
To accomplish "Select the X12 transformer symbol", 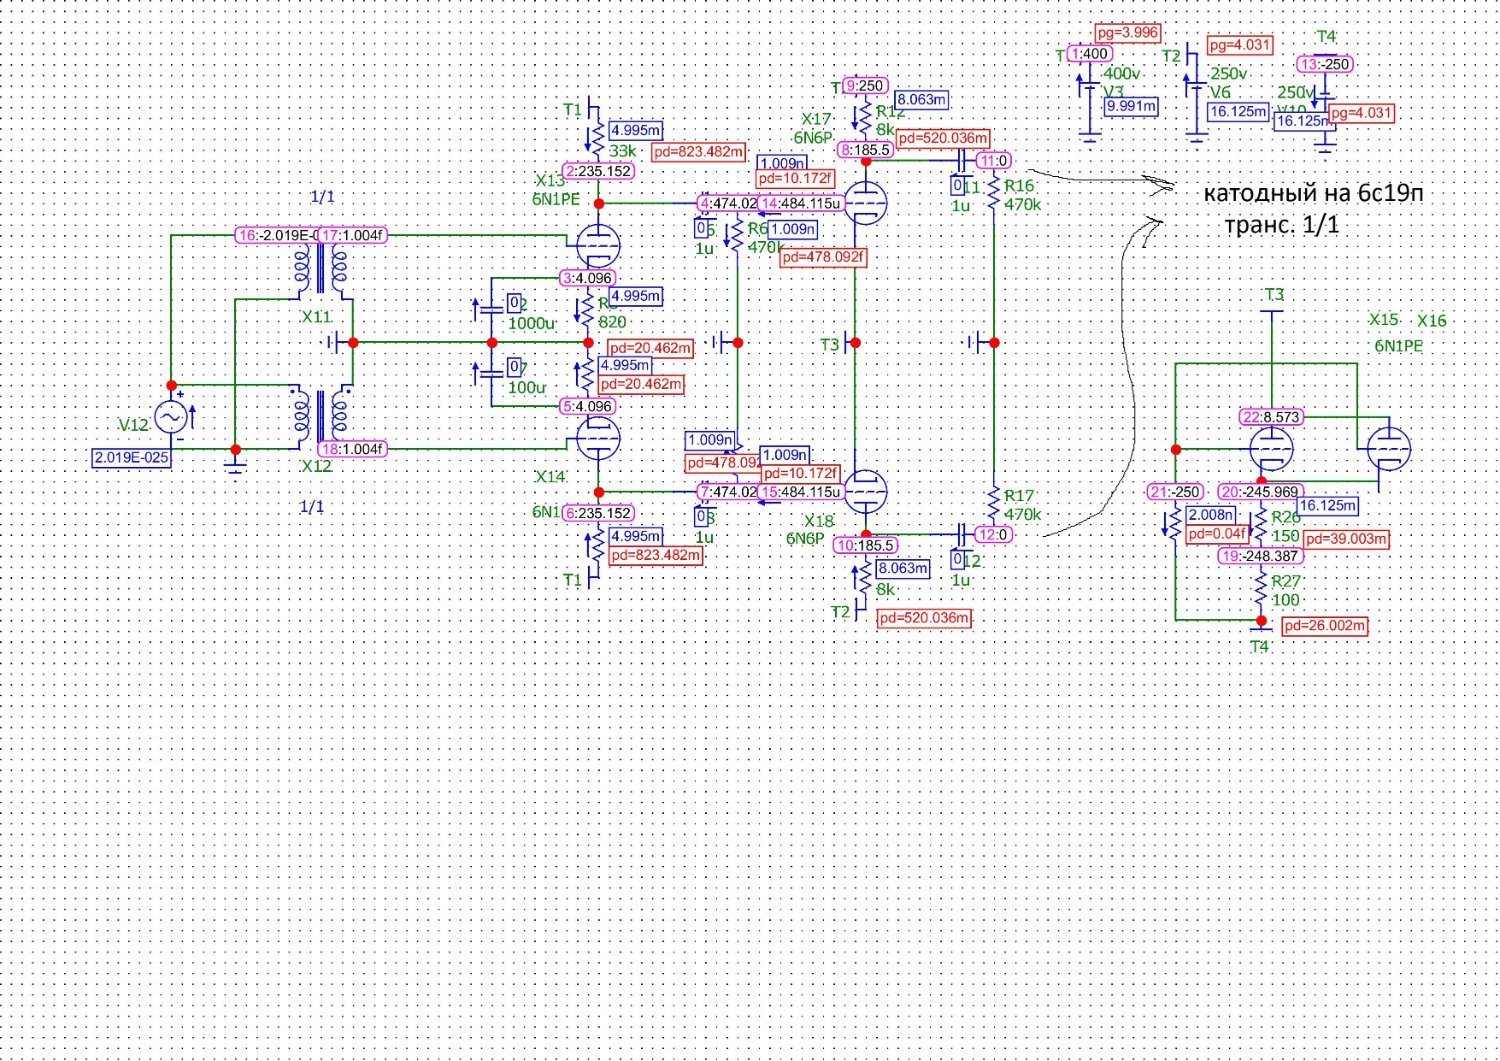I will pos(320,416).
